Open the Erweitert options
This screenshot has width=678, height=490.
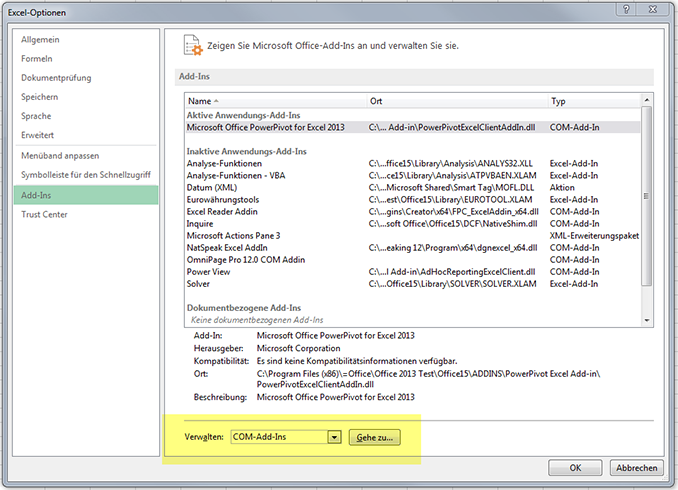(x=37, y=135)
